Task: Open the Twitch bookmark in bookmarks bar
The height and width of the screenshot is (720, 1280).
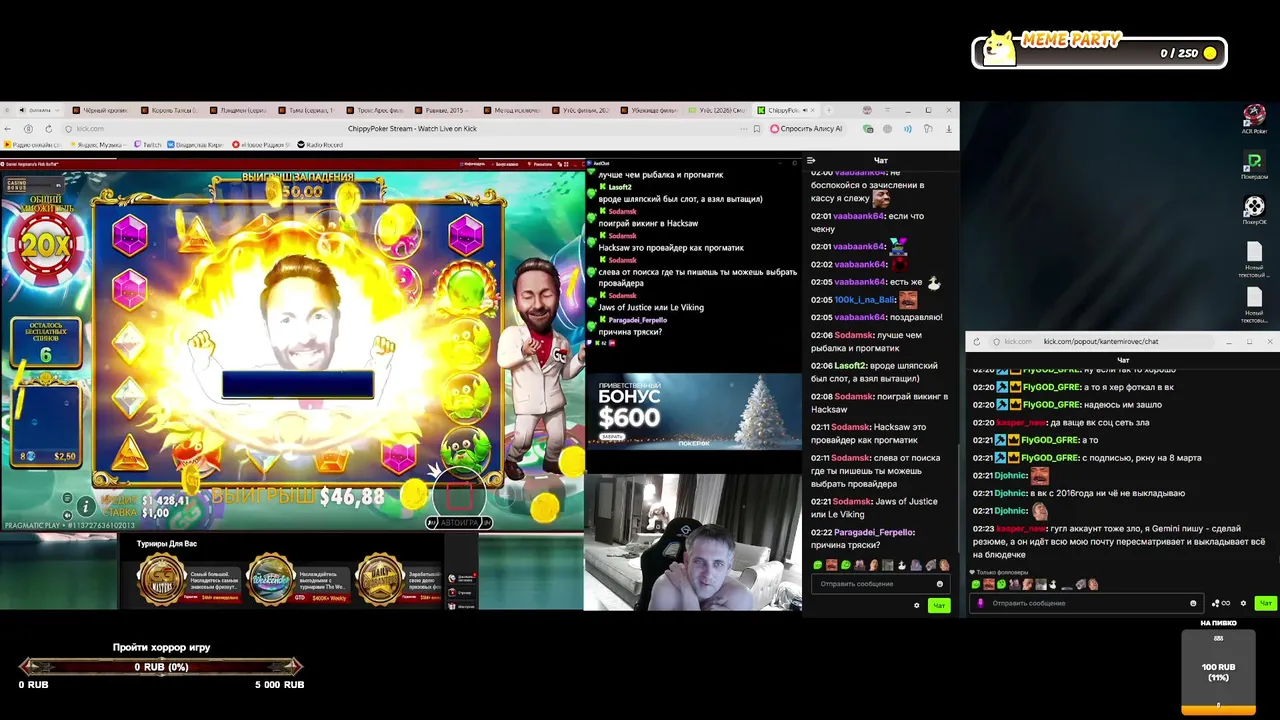Action: click(x=148, y=145)
